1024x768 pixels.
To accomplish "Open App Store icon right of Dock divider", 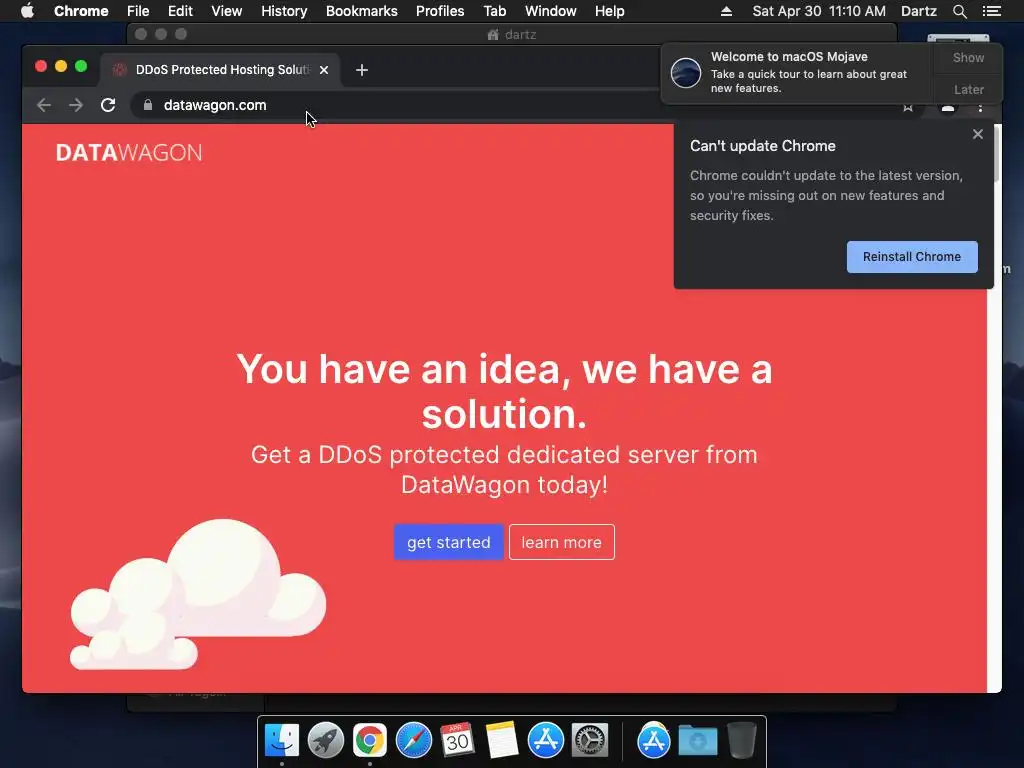I will click(x=654, y=741).
